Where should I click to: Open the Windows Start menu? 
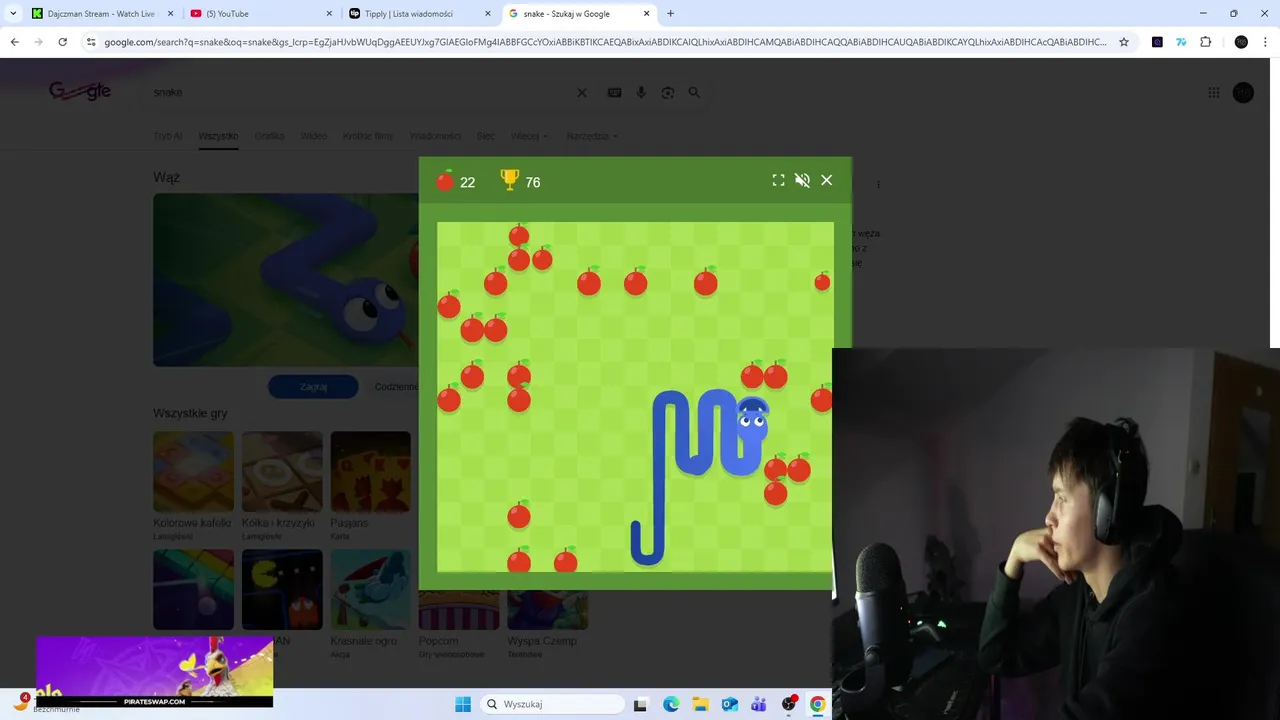coord(463,704)
